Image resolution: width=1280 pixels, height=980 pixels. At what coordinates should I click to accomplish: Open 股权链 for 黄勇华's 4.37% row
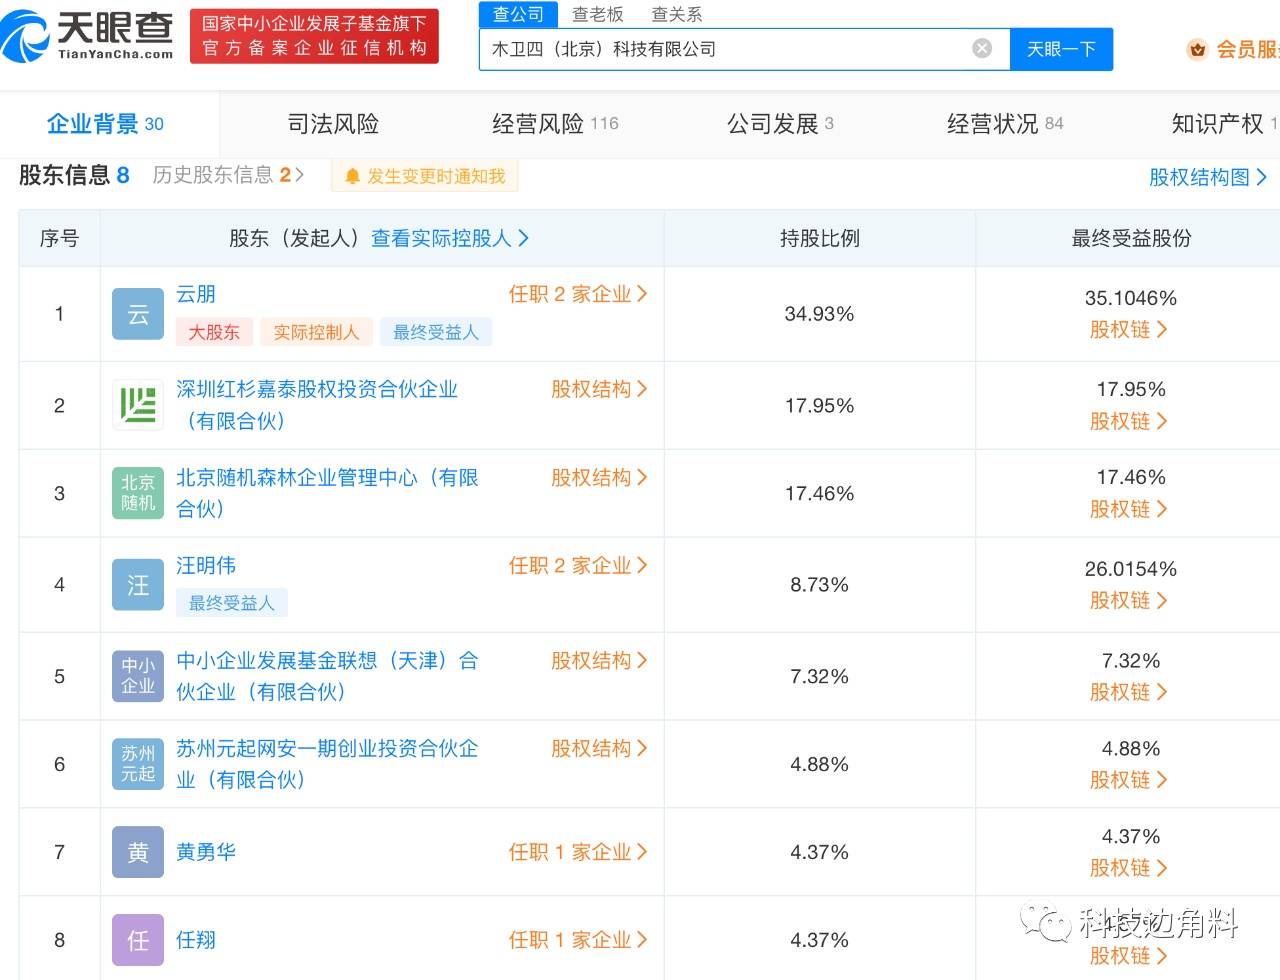point(1129,868)
